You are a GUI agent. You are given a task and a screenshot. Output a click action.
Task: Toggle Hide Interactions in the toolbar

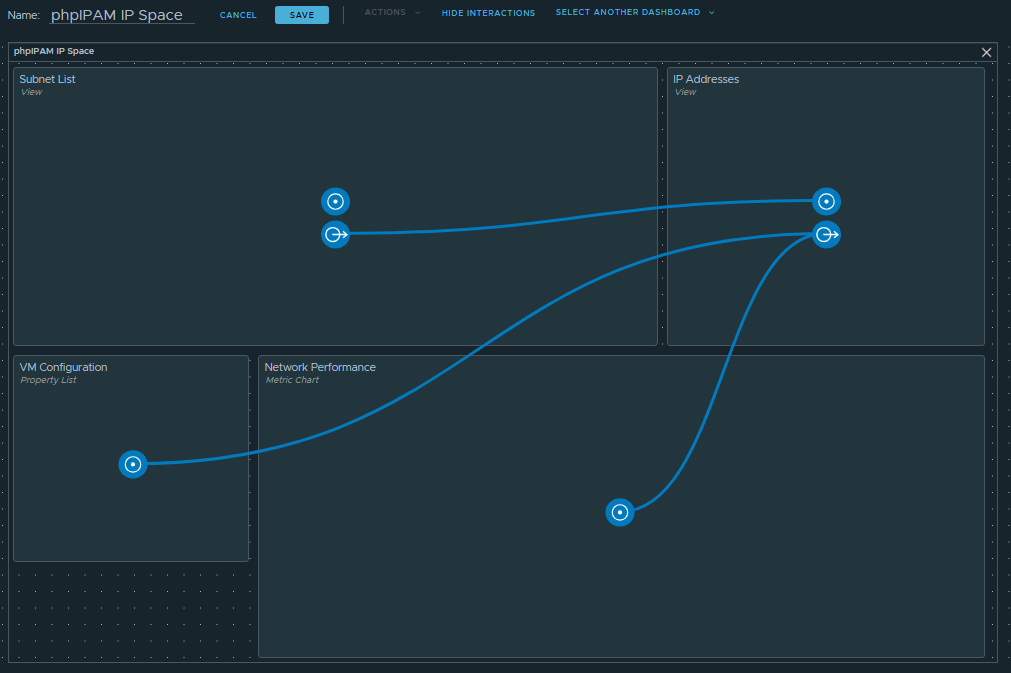tap(488, 14)
